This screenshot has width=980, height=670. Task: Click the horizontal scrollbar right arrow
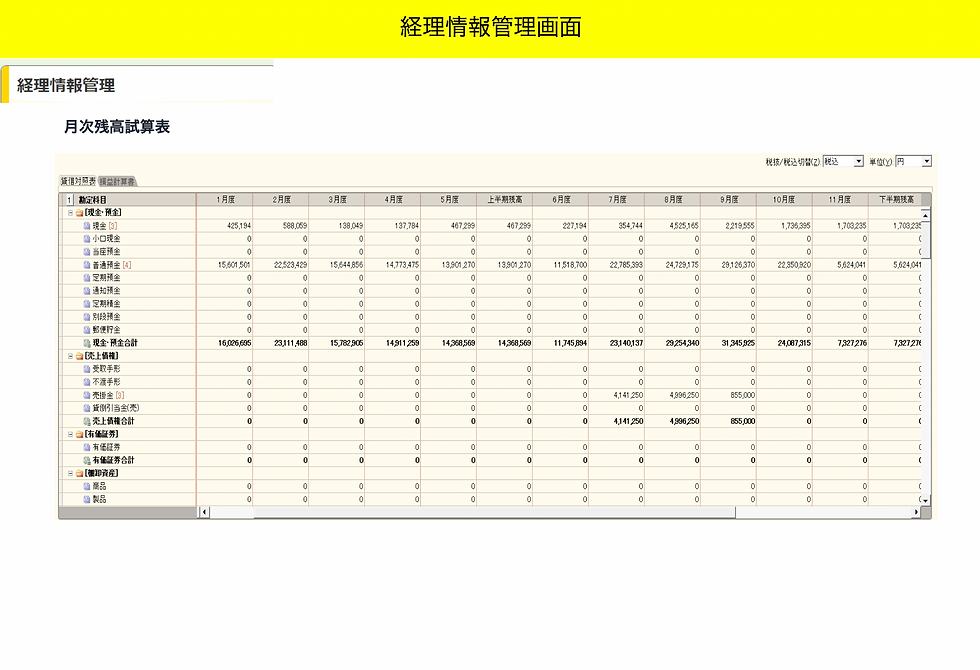pos(916,512)
